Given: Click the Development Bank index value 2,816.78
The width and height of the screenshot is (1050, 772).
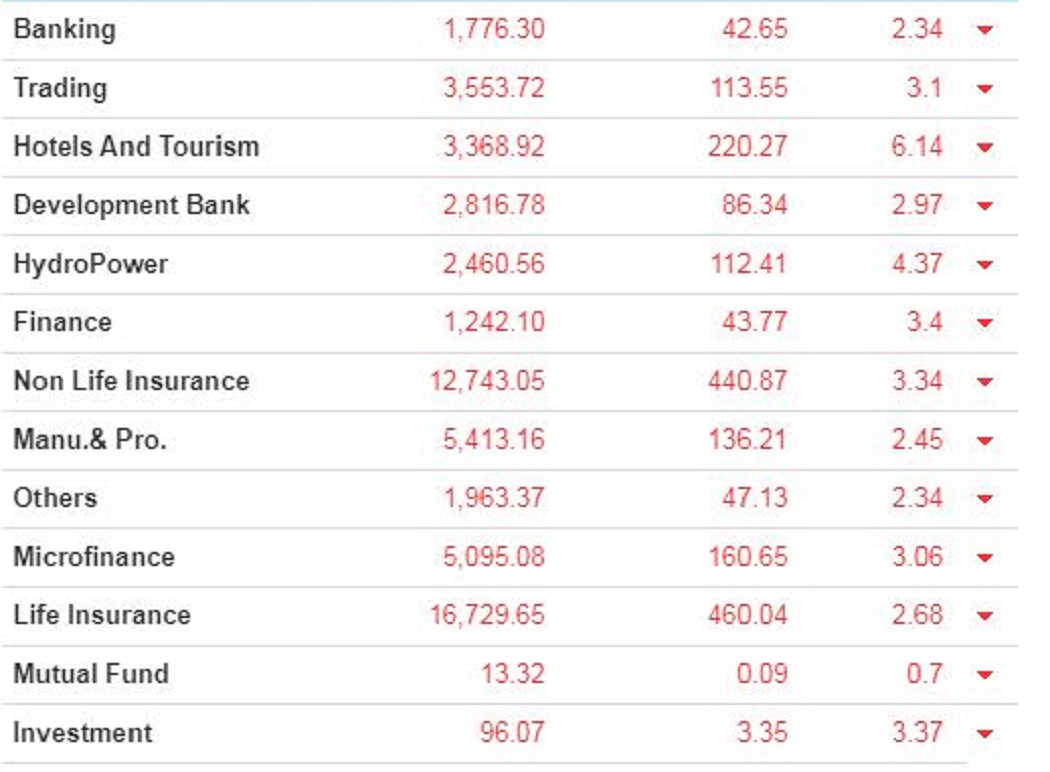Looking at the screenshot, I should pos(494,205).
